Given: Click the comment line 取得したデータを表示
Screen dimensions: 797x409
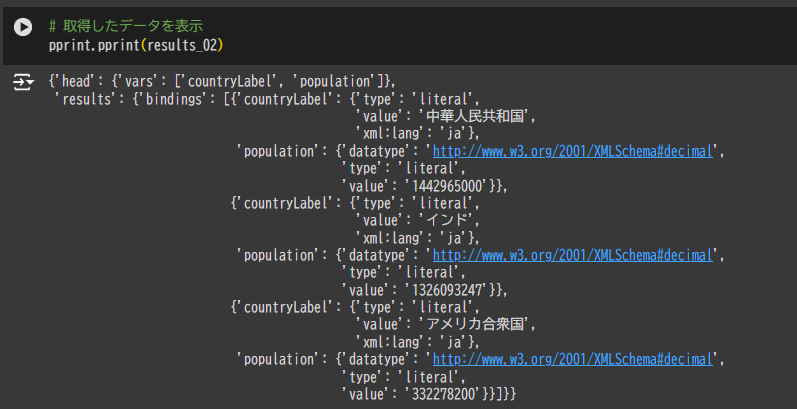Looking at the screenshot, I should [x=126, y=25].
